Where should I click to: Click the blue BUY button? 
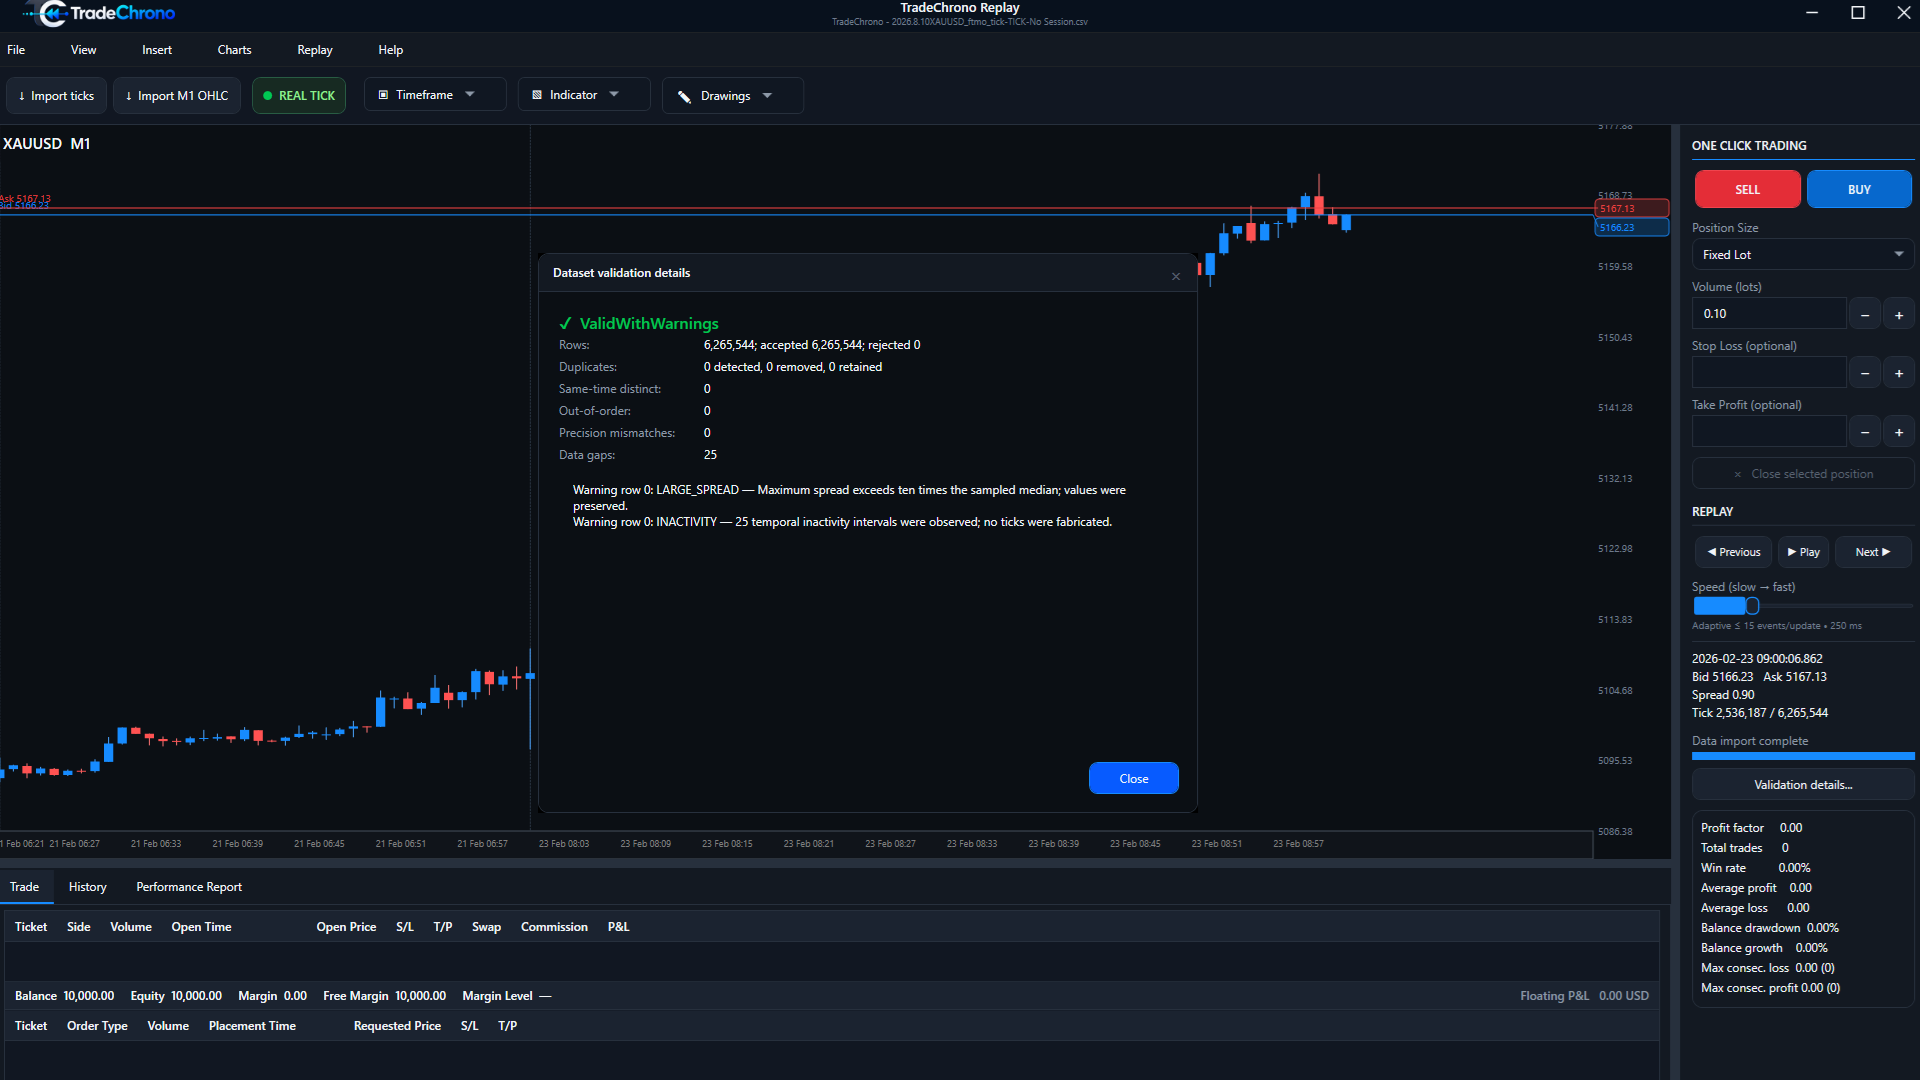coord(1859,189)
